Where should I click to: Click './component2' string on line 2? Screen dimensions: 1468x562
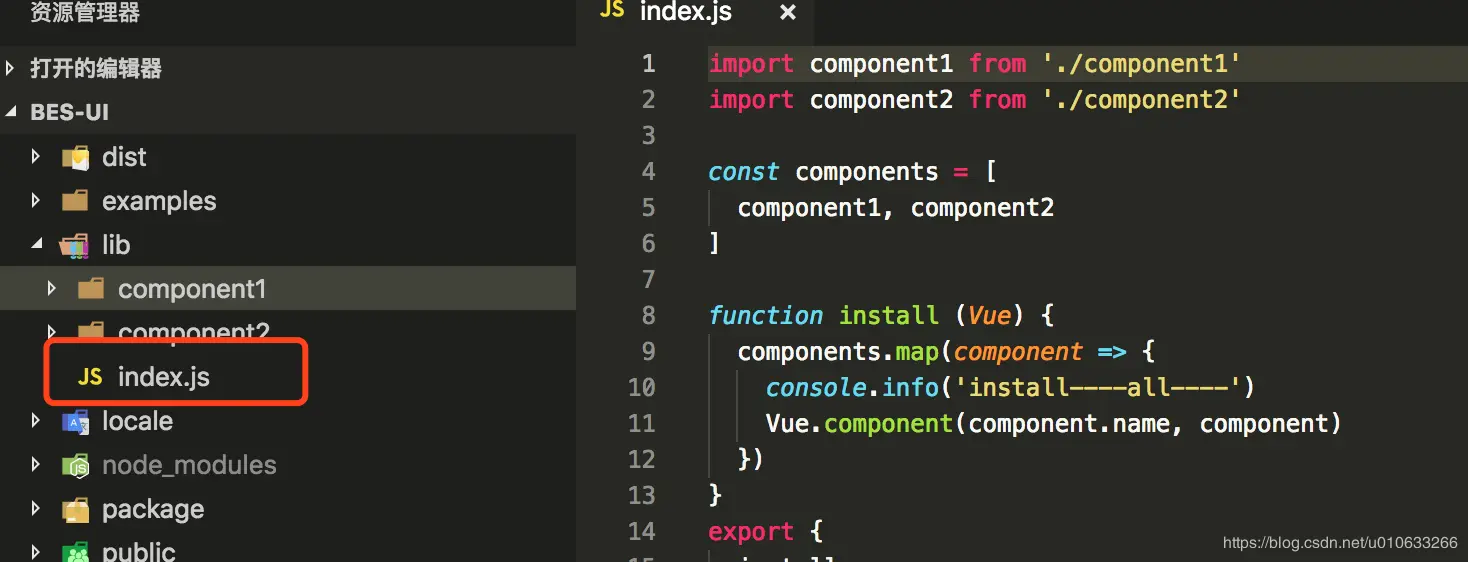(1141, 100)
